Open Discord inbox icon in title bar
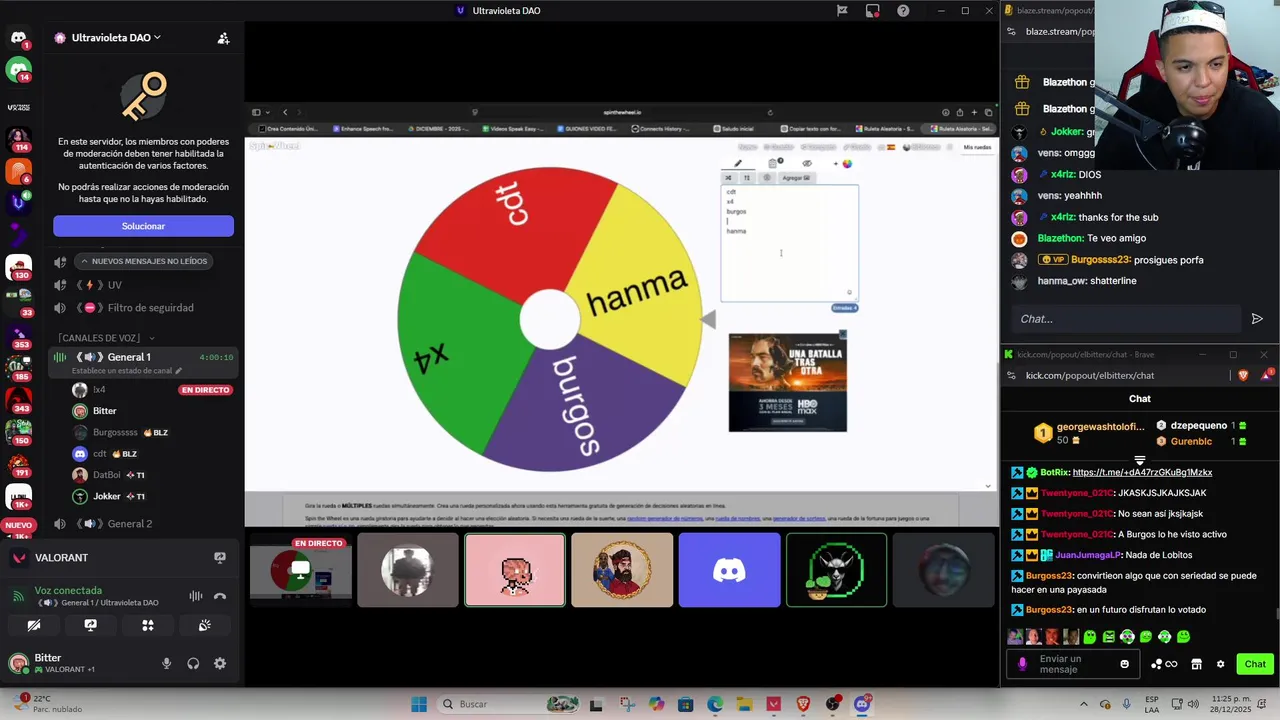This screenshot has height=720, width=1280. (873, 10)
